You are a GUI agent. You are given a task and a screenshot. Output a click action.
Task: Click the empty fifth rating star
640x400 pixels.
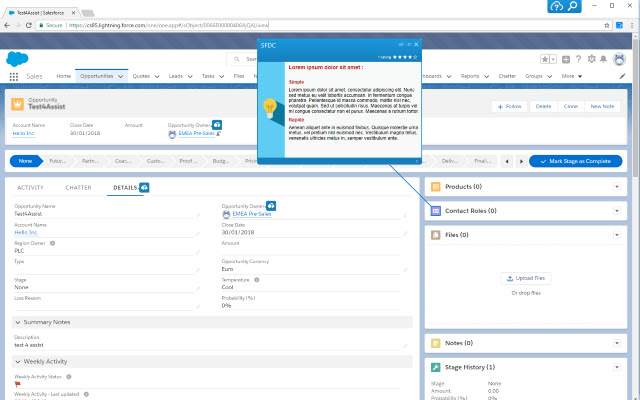pos(415,57)
